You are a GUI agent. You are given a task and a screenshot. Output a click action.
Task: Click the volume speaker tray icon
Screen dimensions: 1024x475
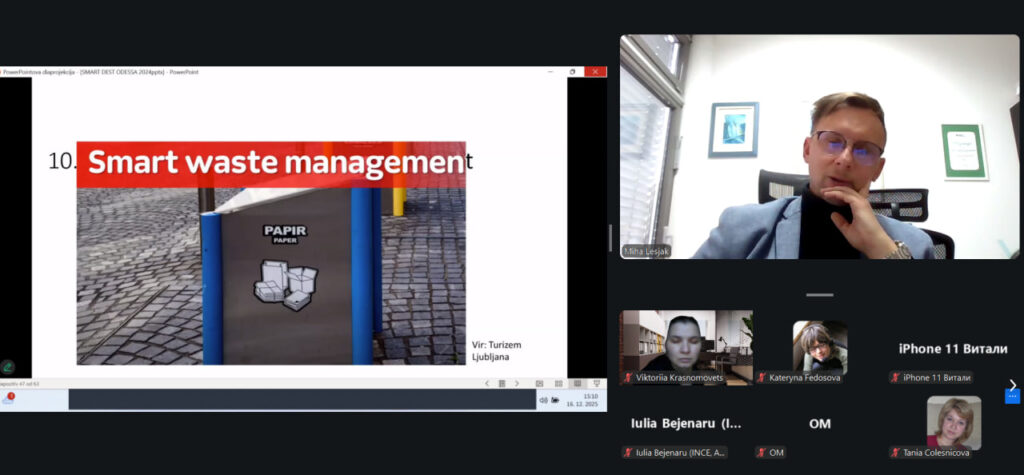(543, 400)
